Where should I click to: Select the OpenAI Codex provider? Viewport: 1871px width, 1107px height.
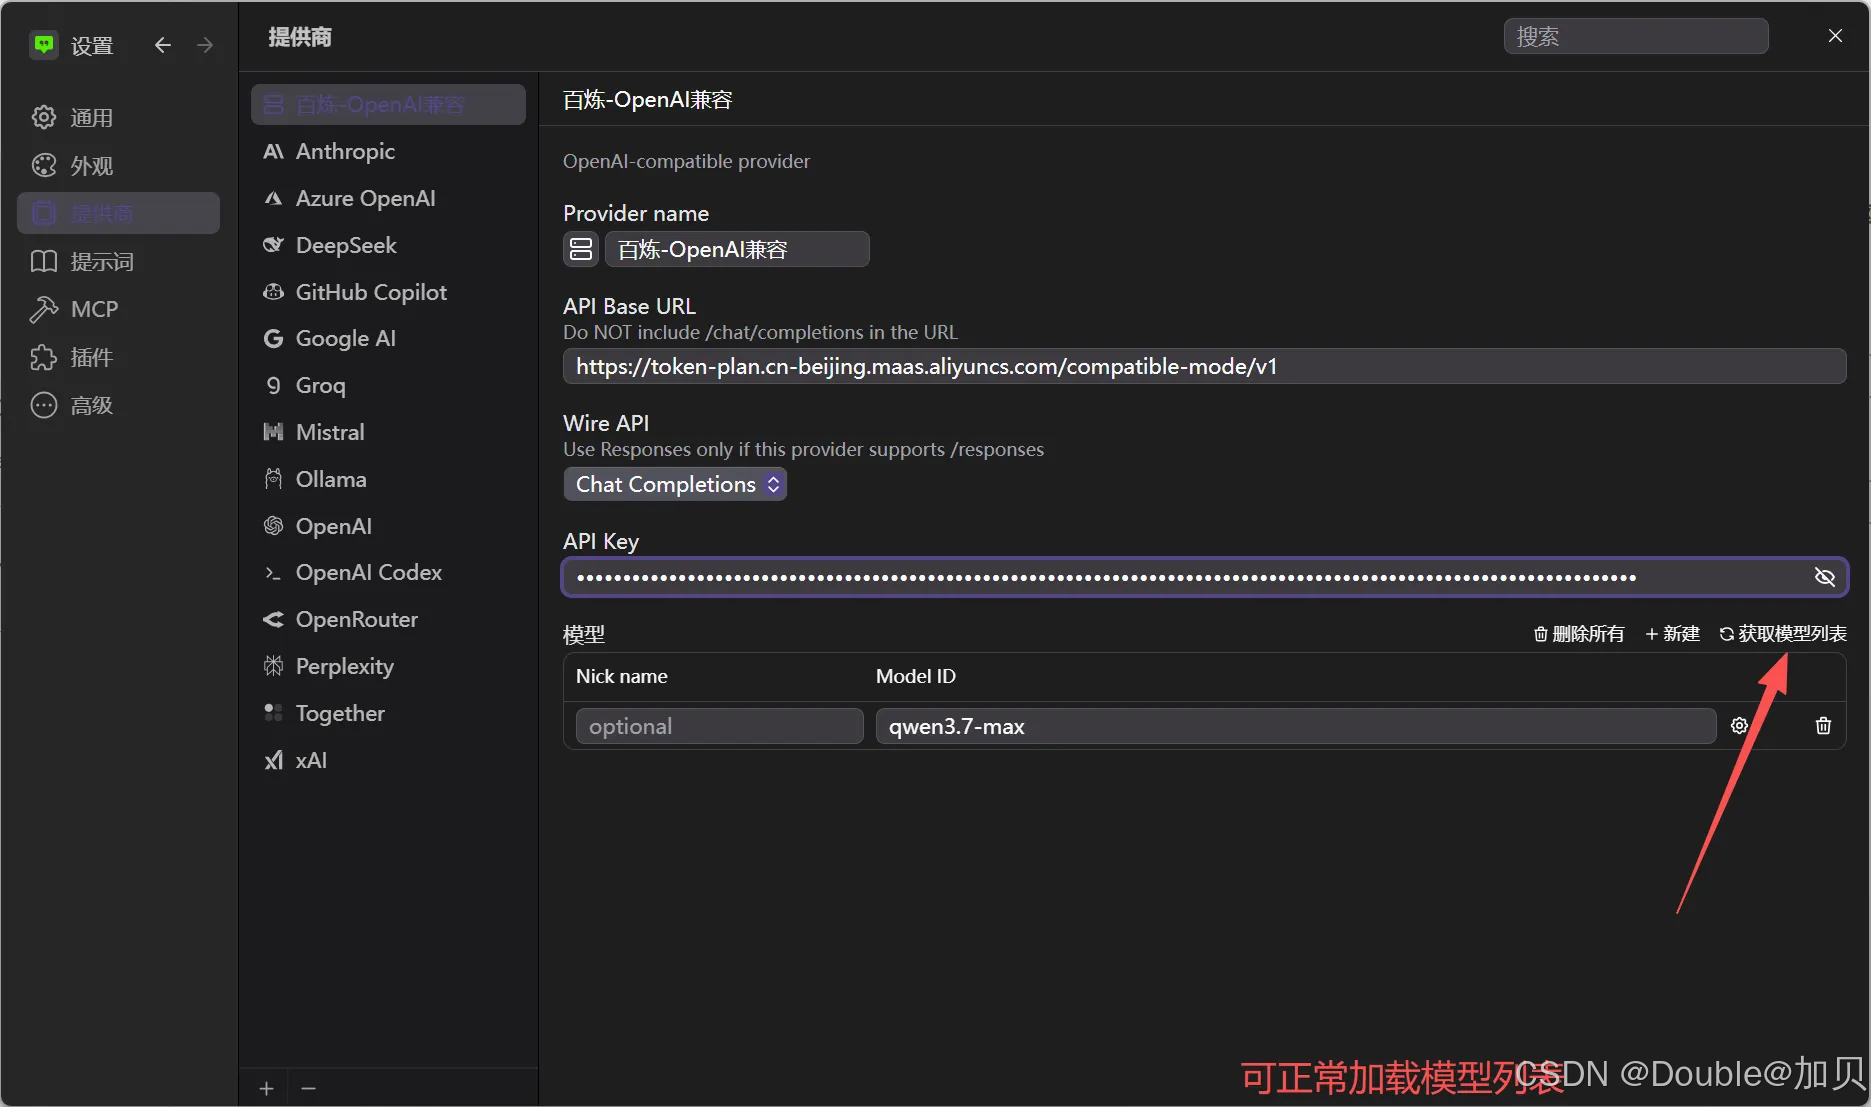tap(388, 572)
